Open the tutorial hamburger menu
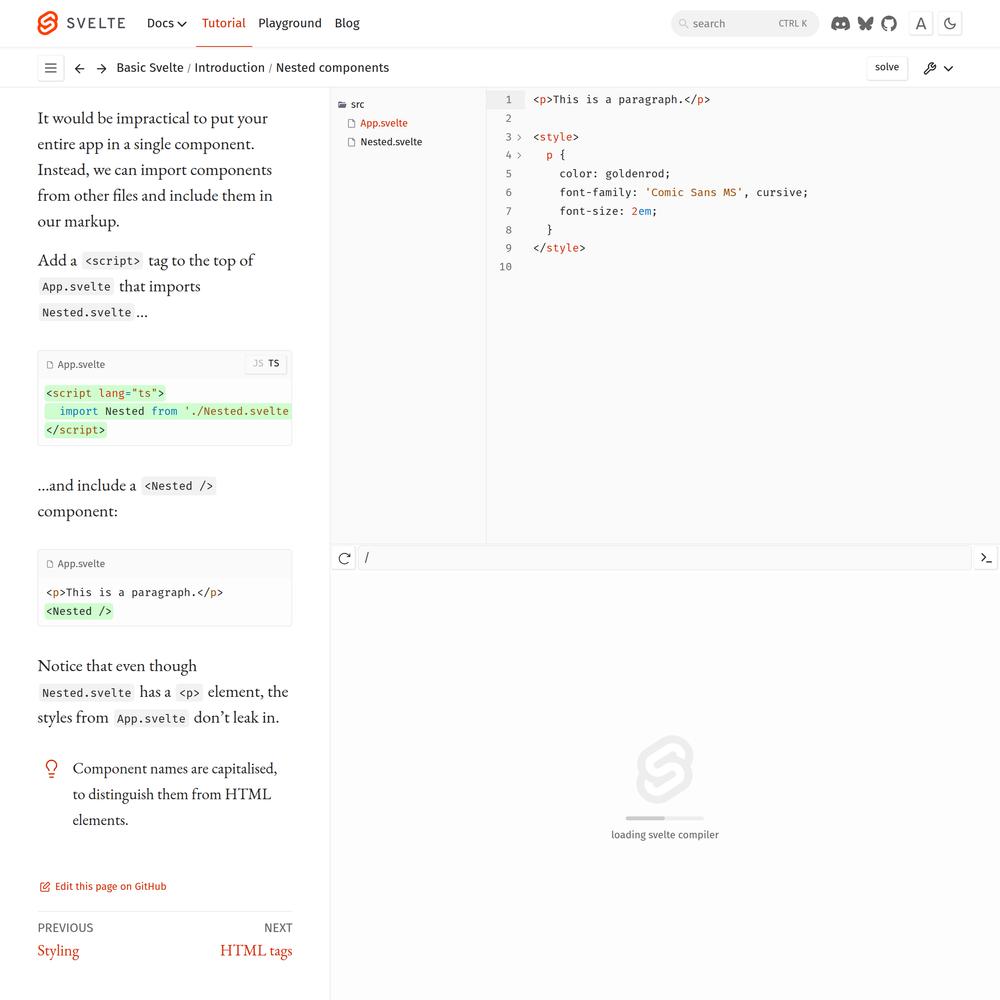The image size is (1000, 1000). pos(51,68)
